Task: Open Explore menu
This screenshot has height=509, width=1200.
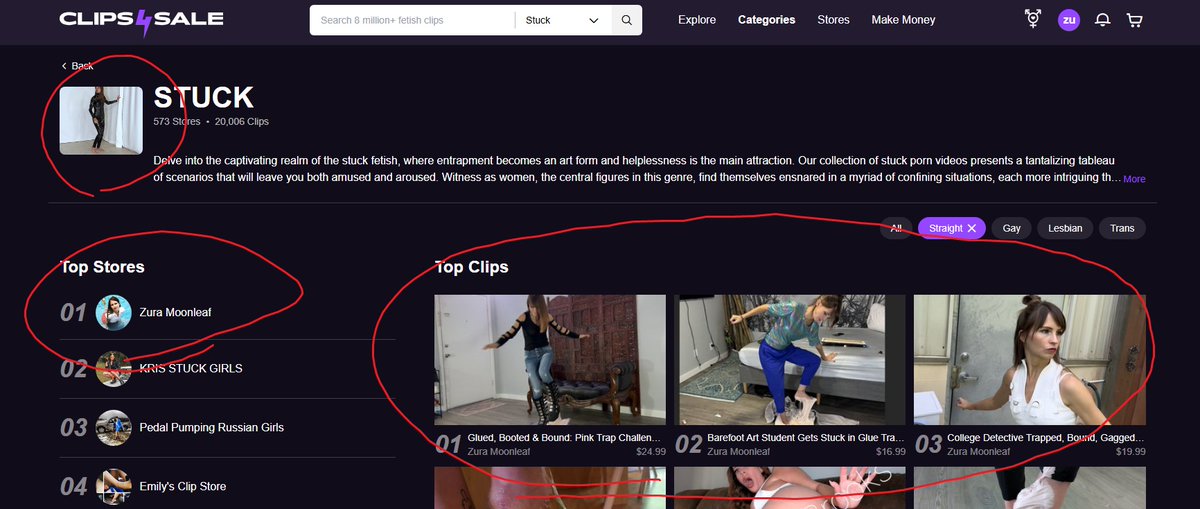Action: 697,20
